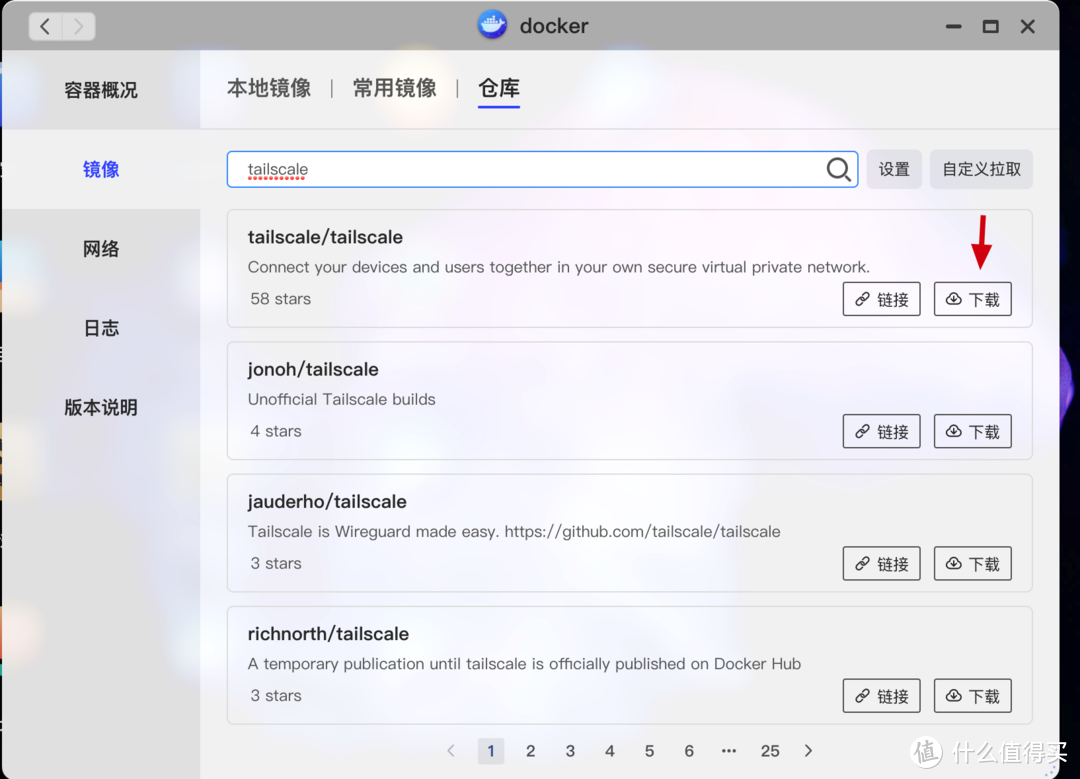Go to page 1 of results
Image resolution: width=1080 pixels, height=779 pixels.
pos(490,751)
